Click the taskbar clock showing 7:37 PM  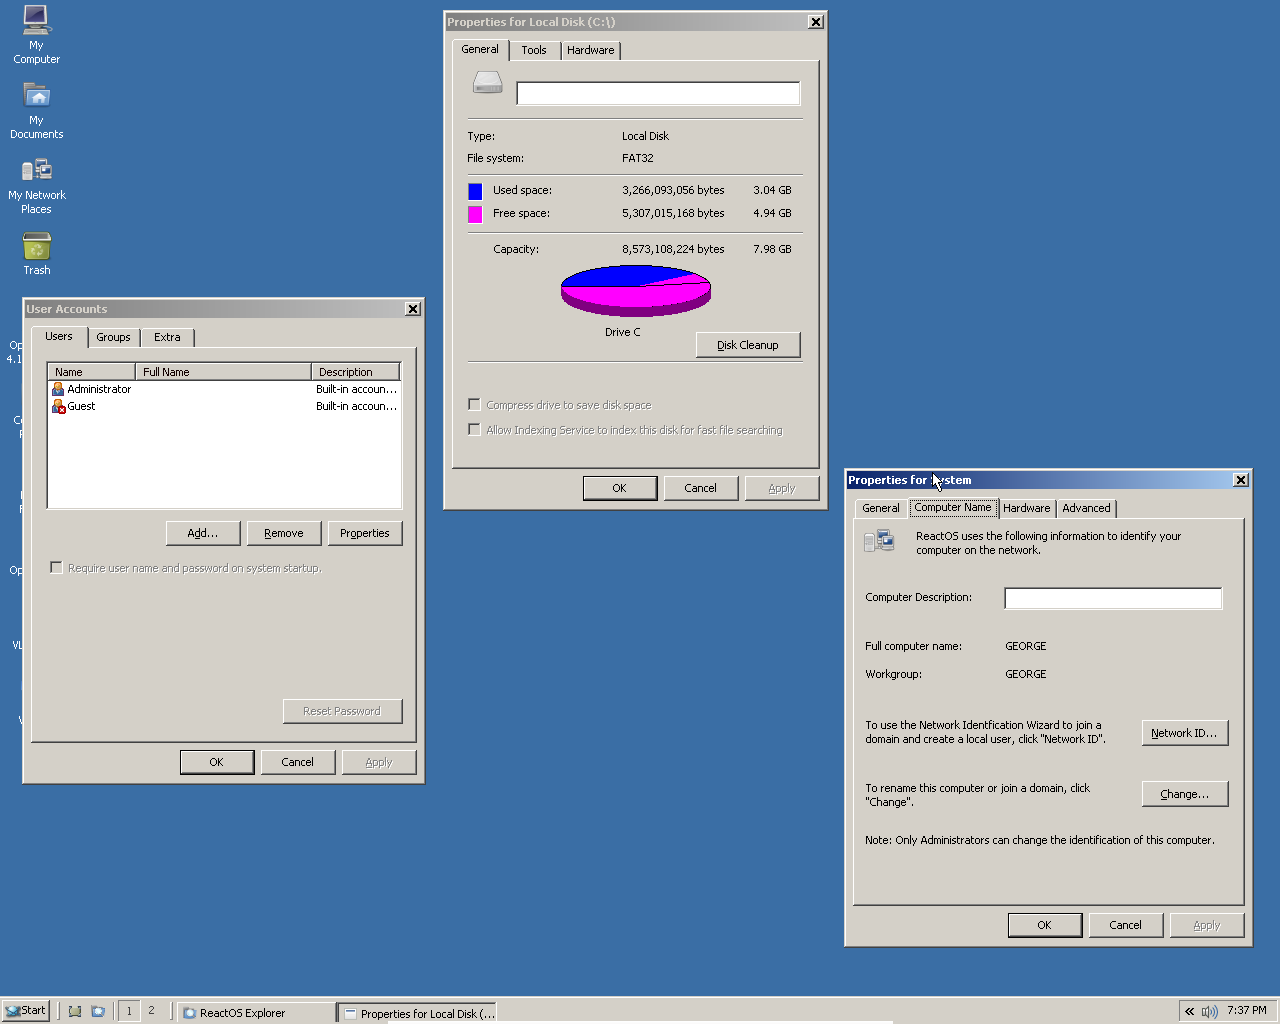point(1247,1011)
